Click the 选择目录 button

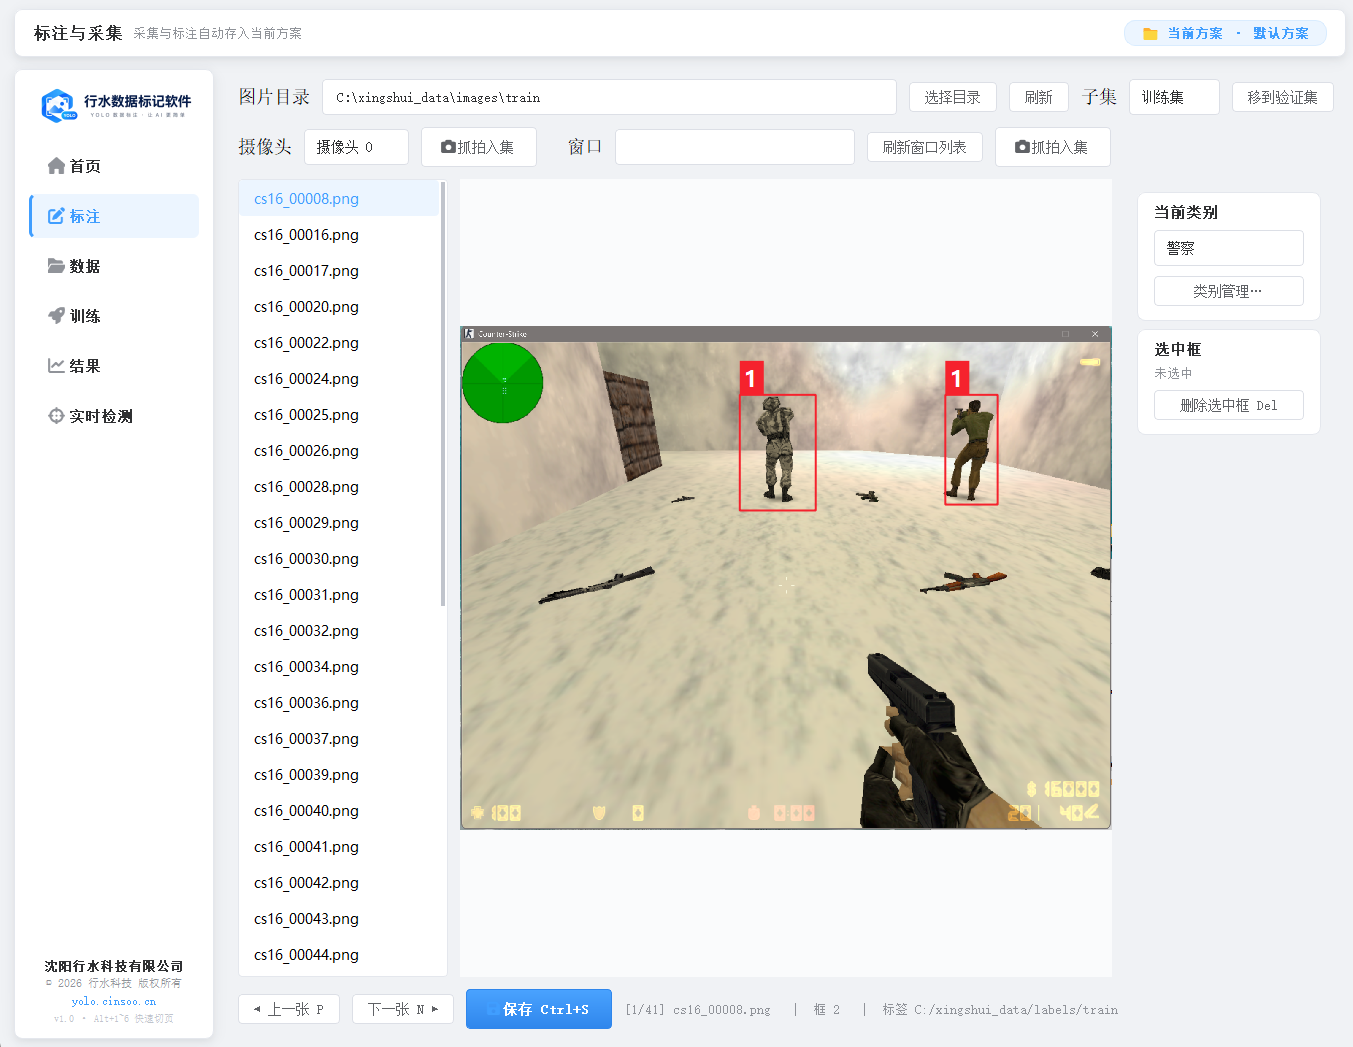tap(953, 97)
